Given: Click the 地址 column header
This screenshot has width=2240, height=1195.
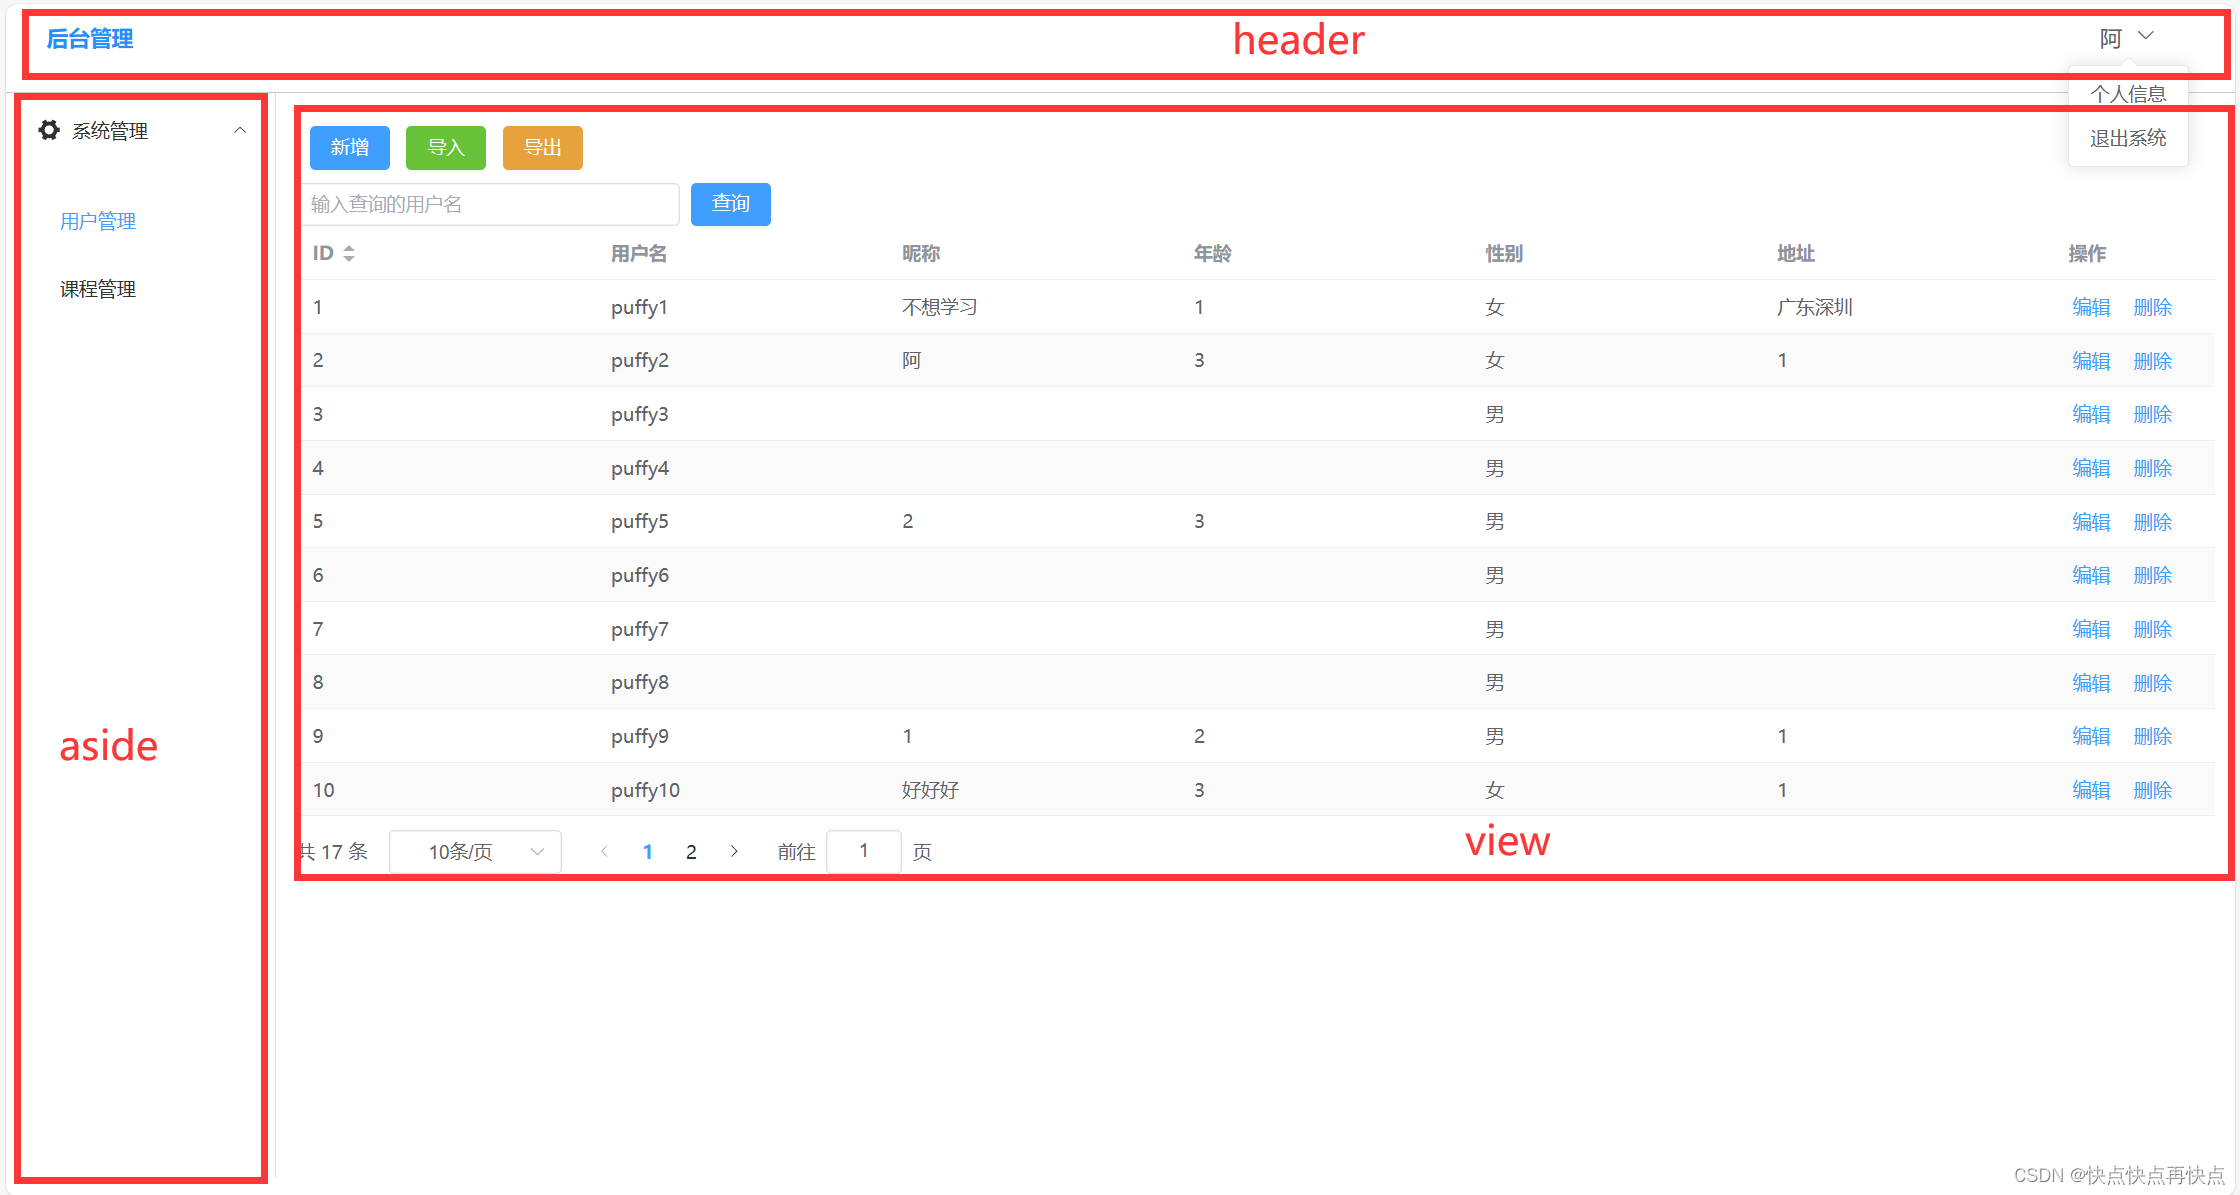Looking at the screenshot, I should [x=1796, y=254].
